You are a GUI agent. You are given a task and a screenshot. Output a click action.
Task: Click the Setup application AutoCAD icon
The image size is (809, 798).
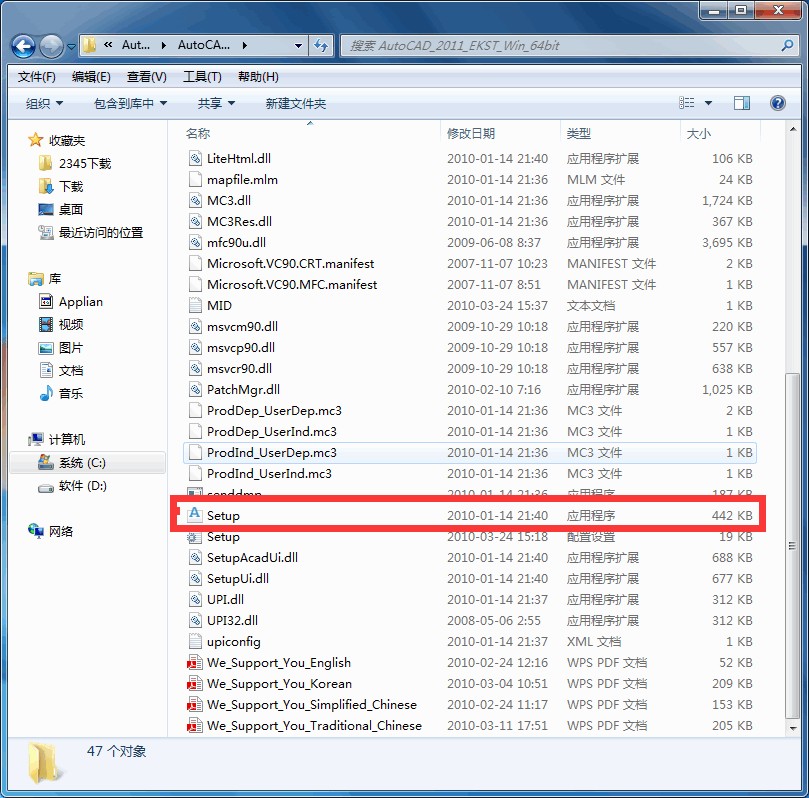195,515
